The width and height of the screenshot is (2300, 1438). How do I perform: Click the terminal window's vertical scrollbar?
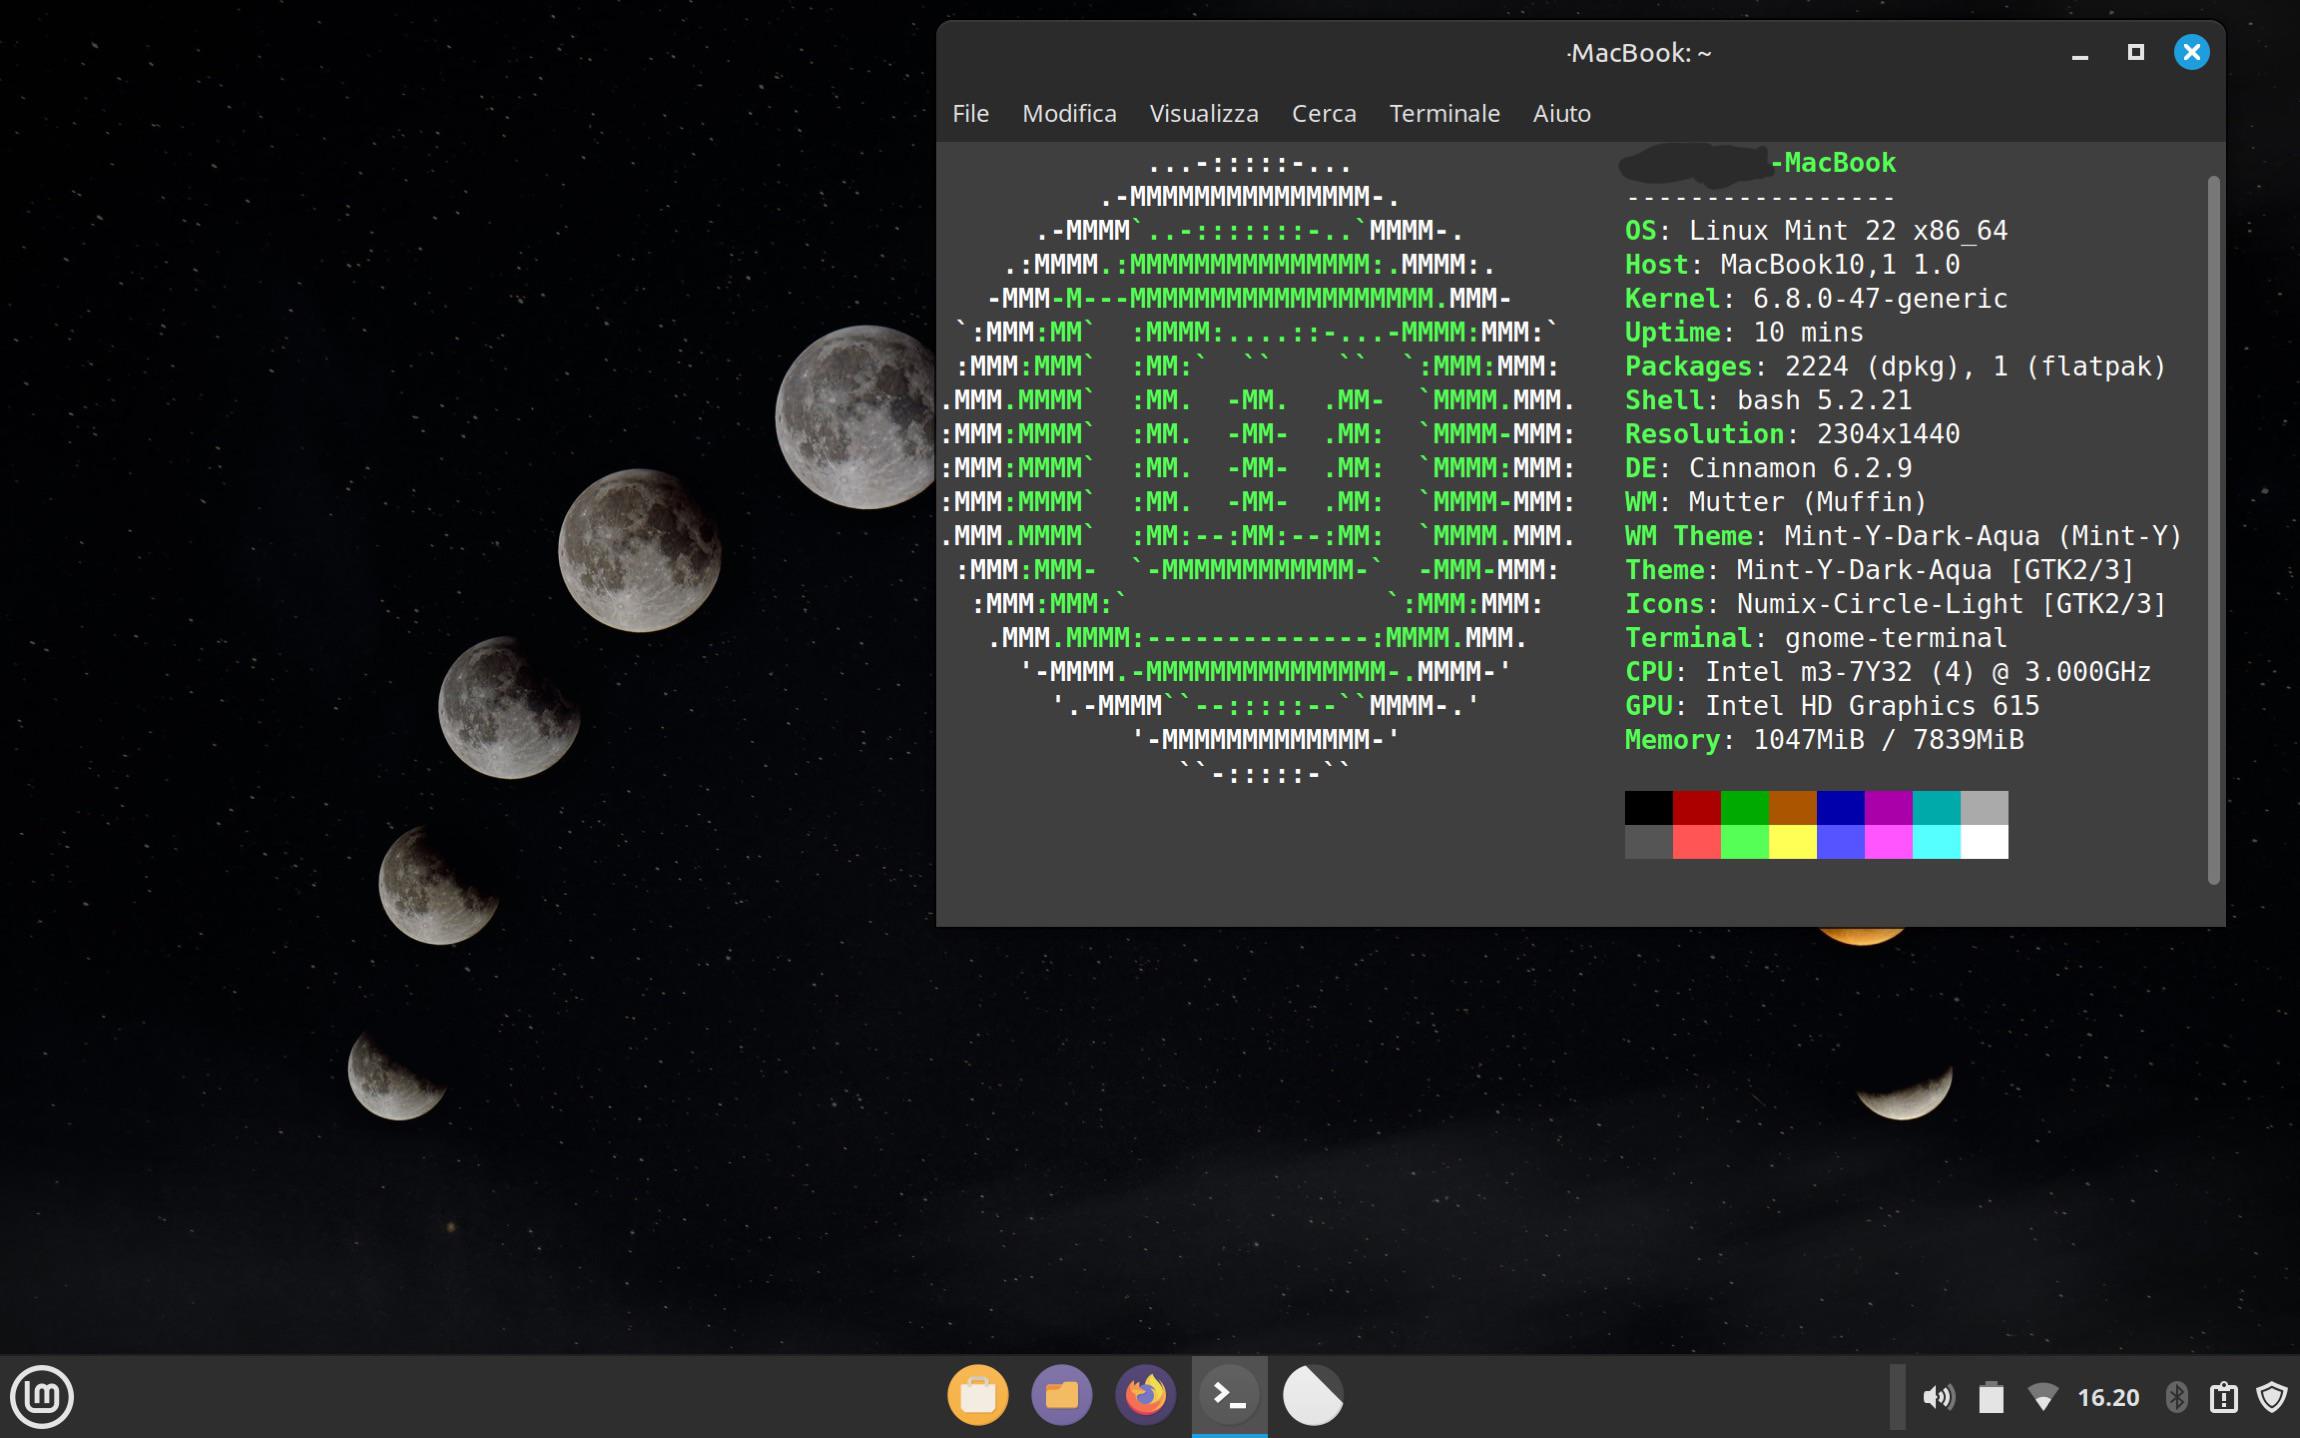(2213, 530)
